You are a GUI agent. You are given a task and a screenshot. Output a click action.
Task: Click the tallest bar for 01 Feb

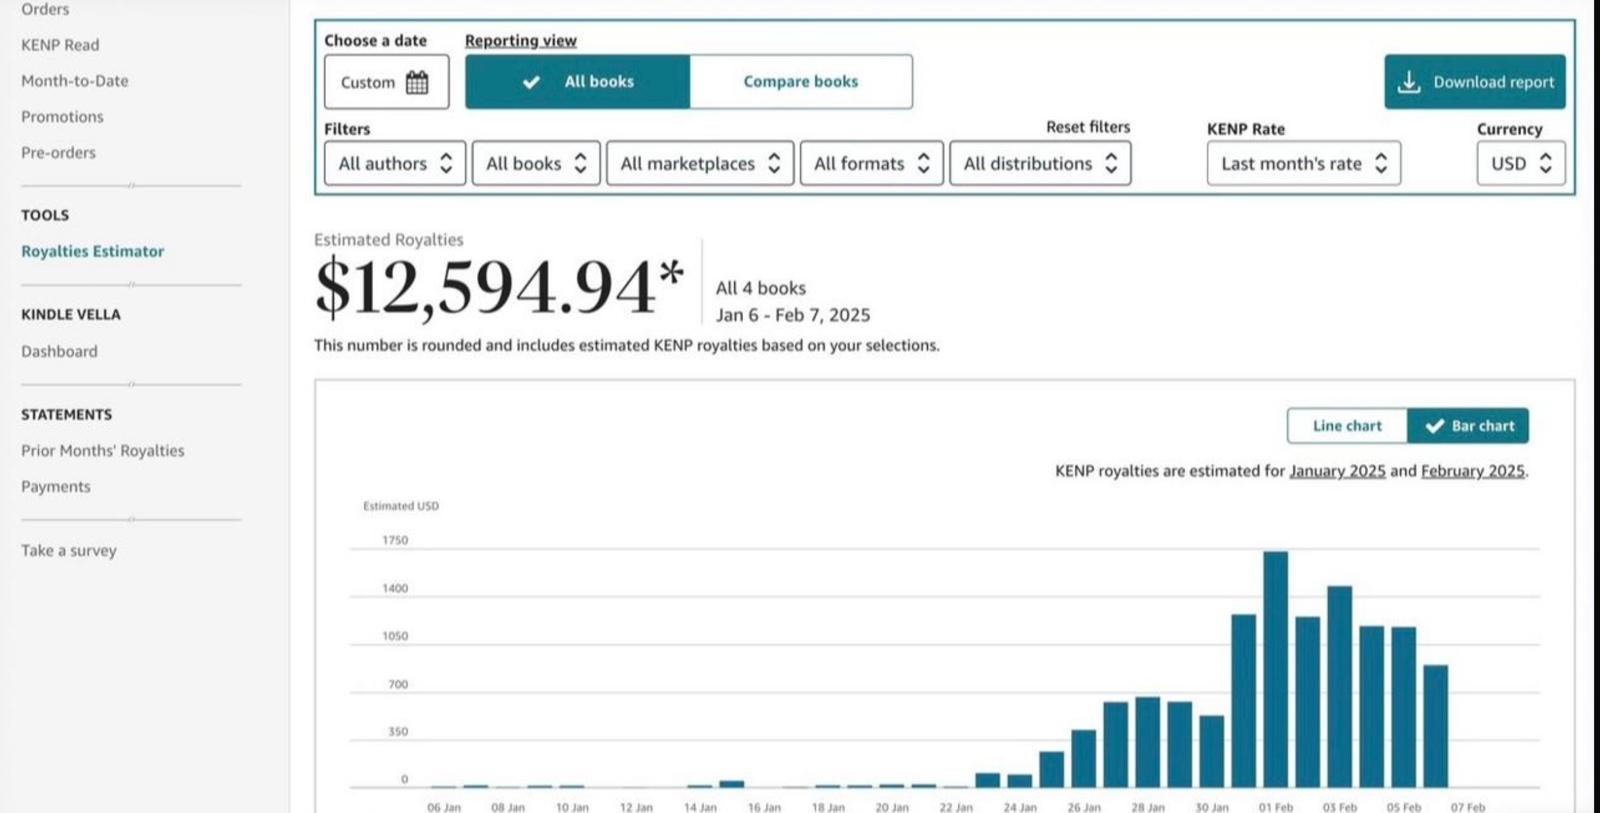[1275, 668]
